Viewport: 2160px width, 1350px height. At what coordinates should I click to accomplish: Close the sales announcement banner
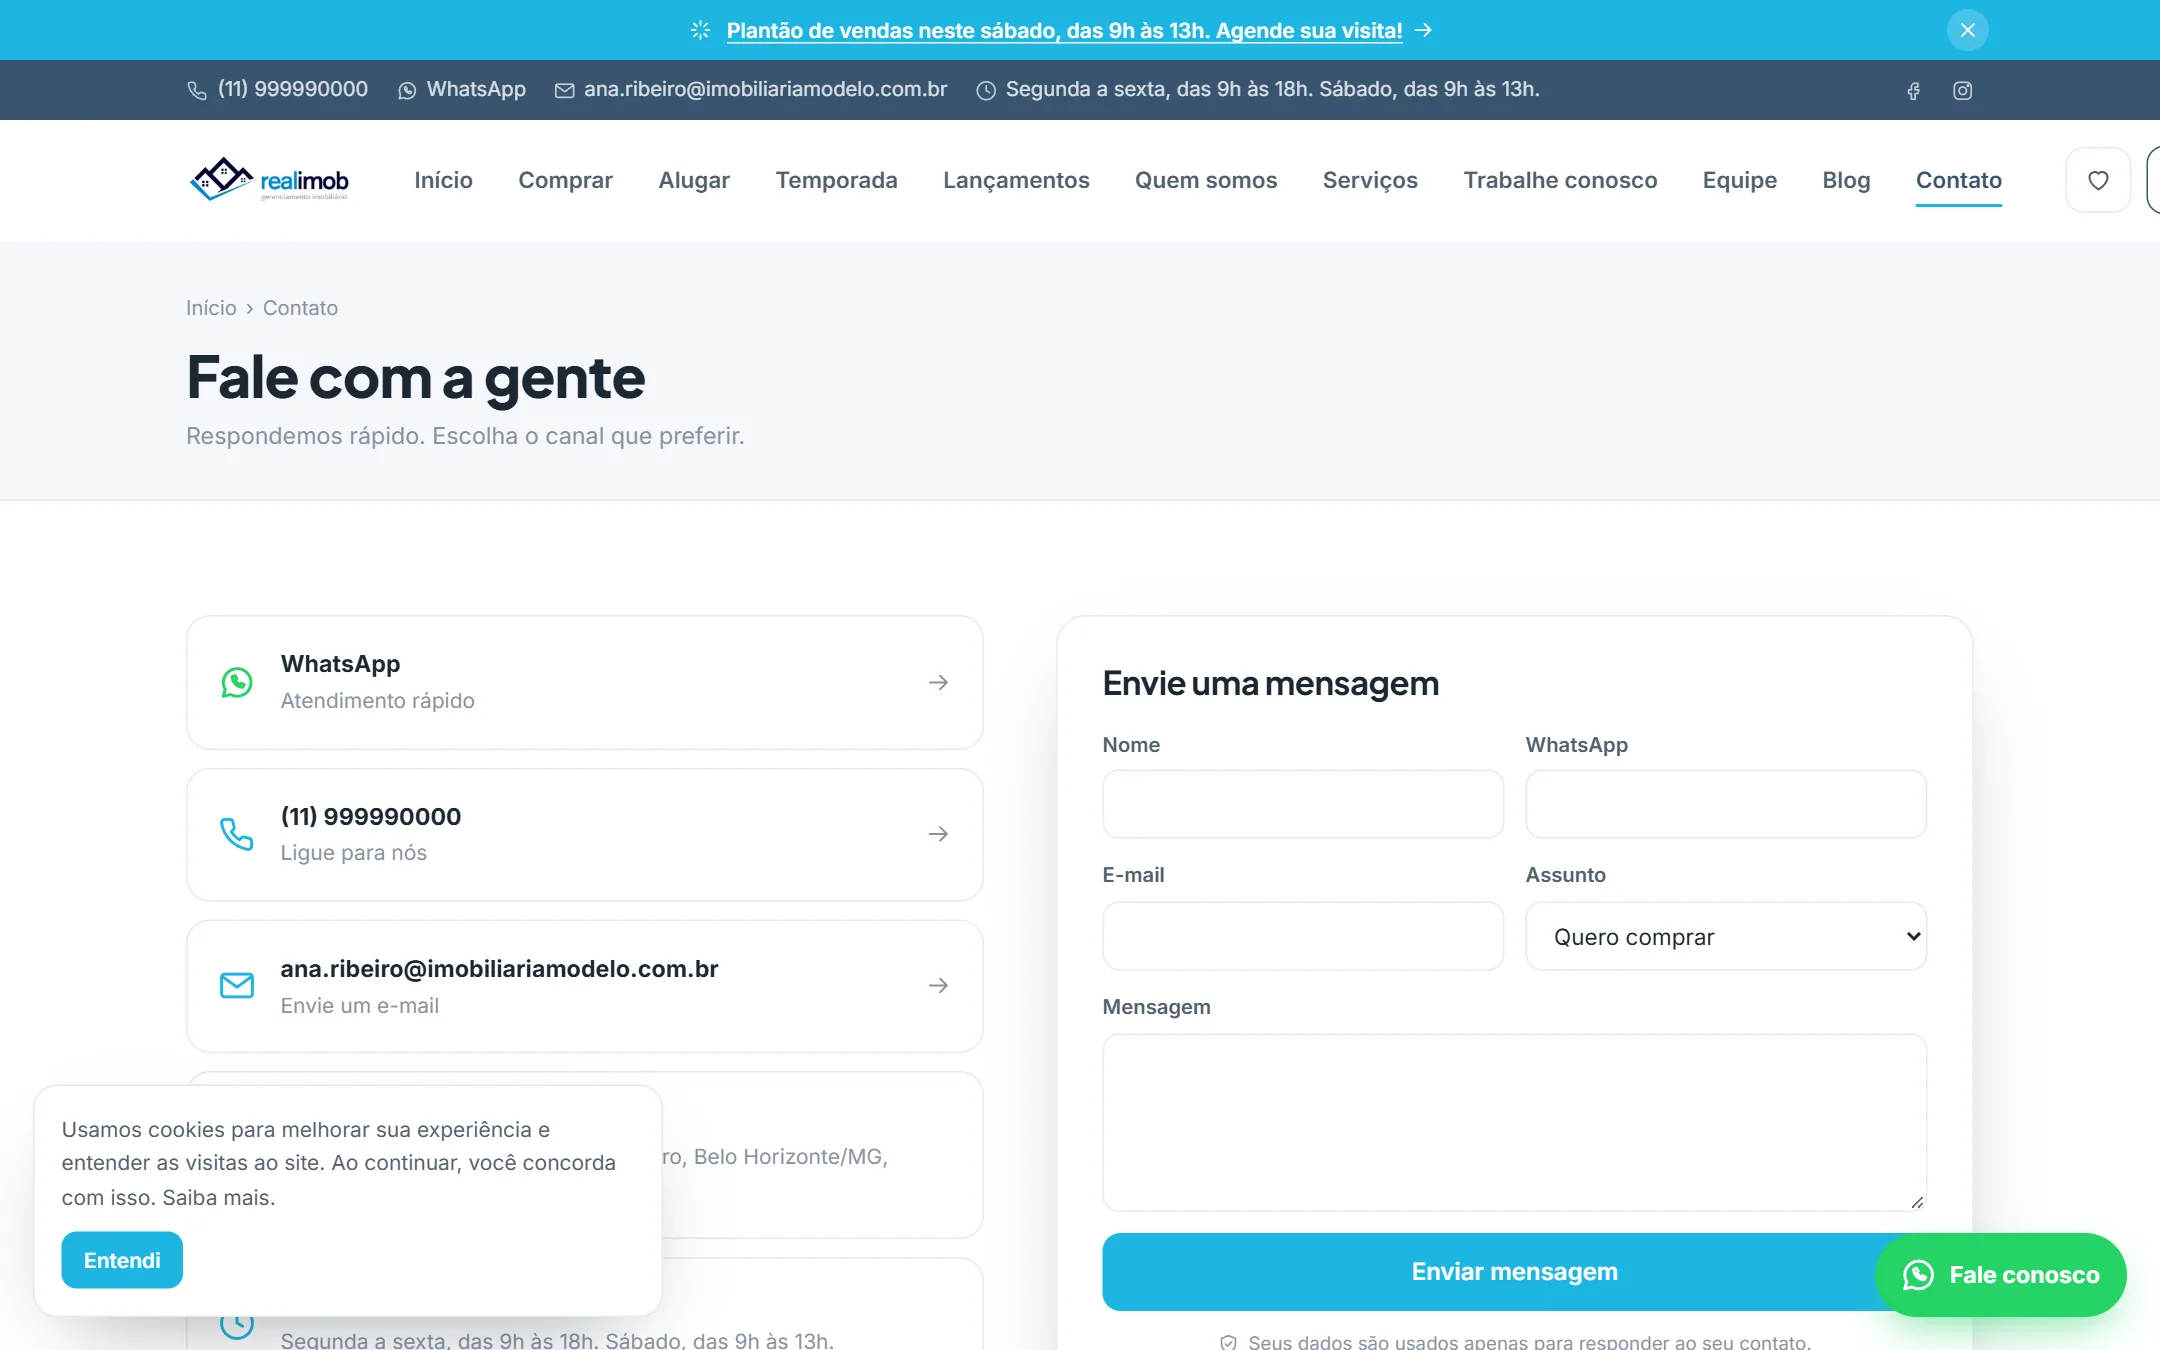1967,30
